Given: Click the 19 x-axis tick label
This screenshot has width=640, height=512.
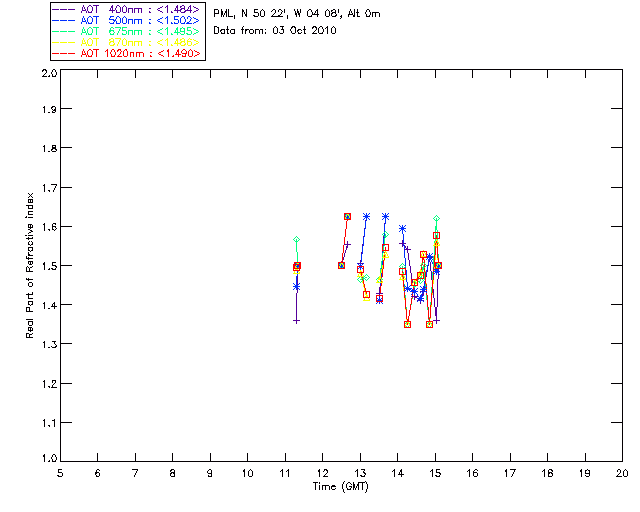Looking at the screenshot, I should click(585, 473).
